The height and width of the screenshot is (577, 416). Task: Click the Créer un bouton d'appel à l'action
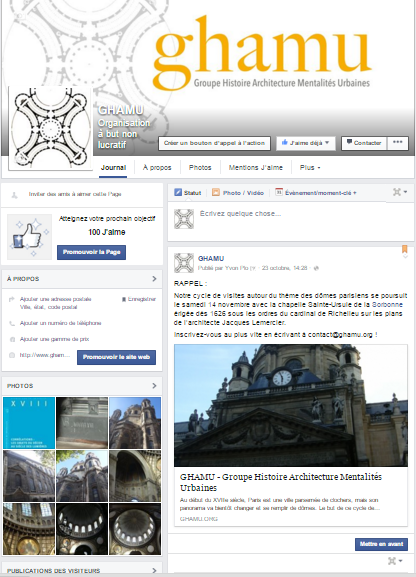coord(214,143)
